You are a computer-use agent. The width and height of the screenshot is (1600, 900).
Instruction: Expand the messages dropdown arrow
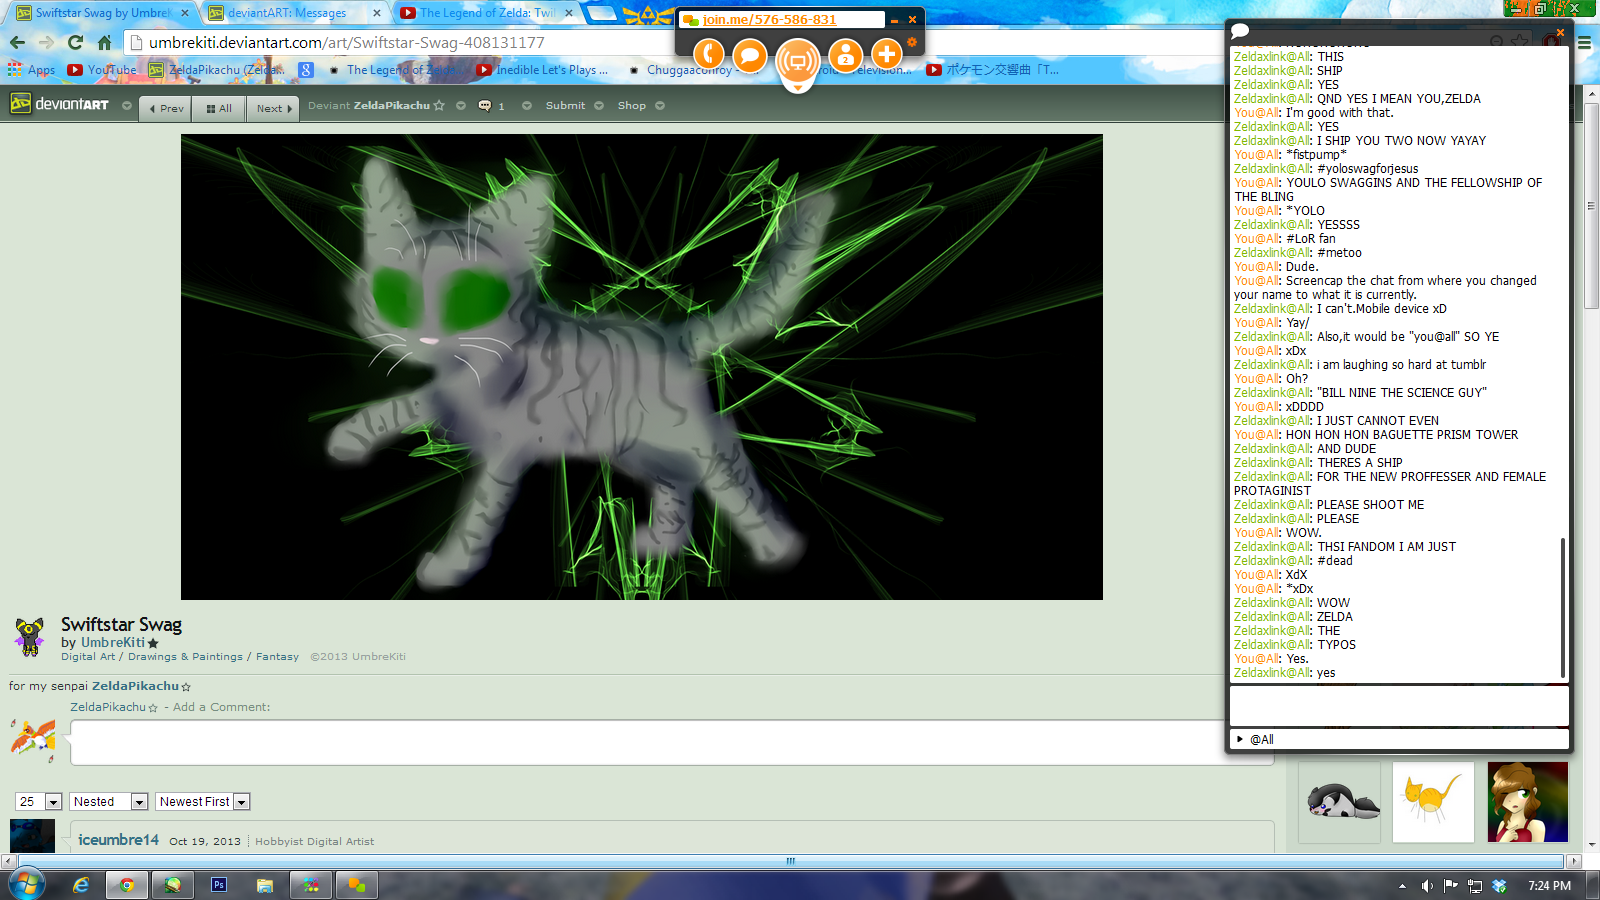click(526, 105)
